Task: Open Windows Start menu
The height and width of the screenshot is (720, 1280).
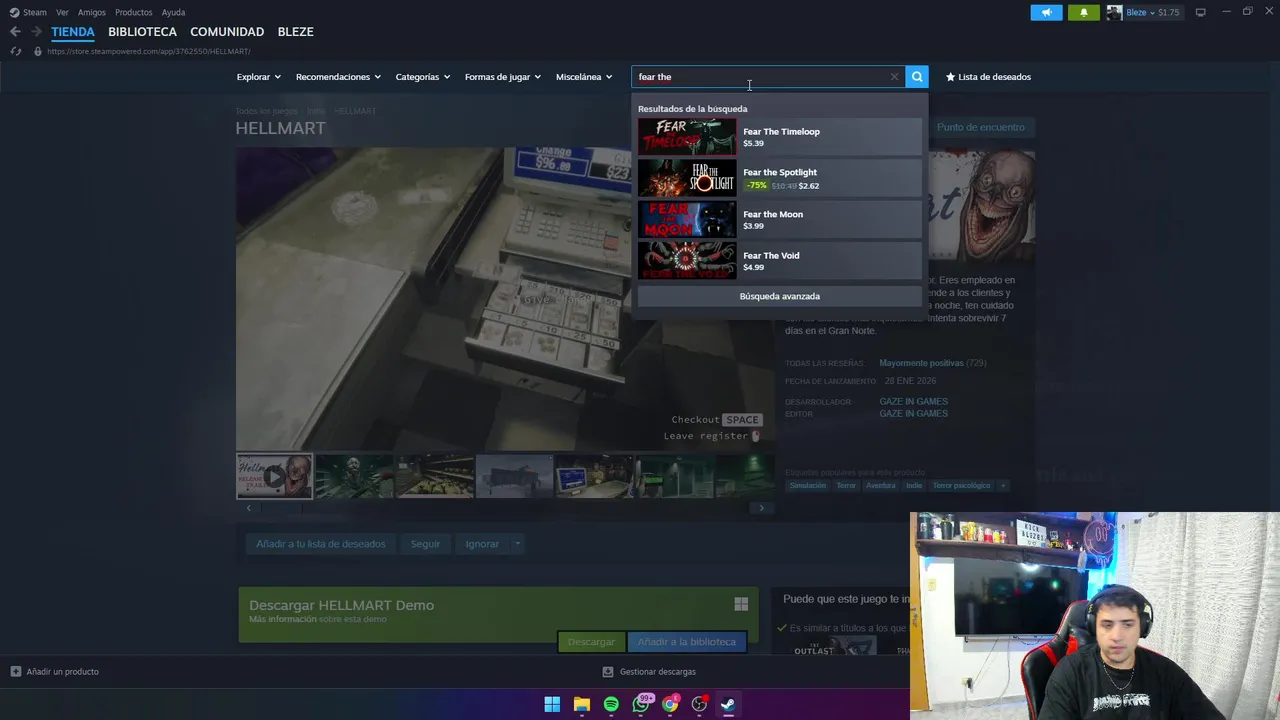Action: (x=552, y=704)
